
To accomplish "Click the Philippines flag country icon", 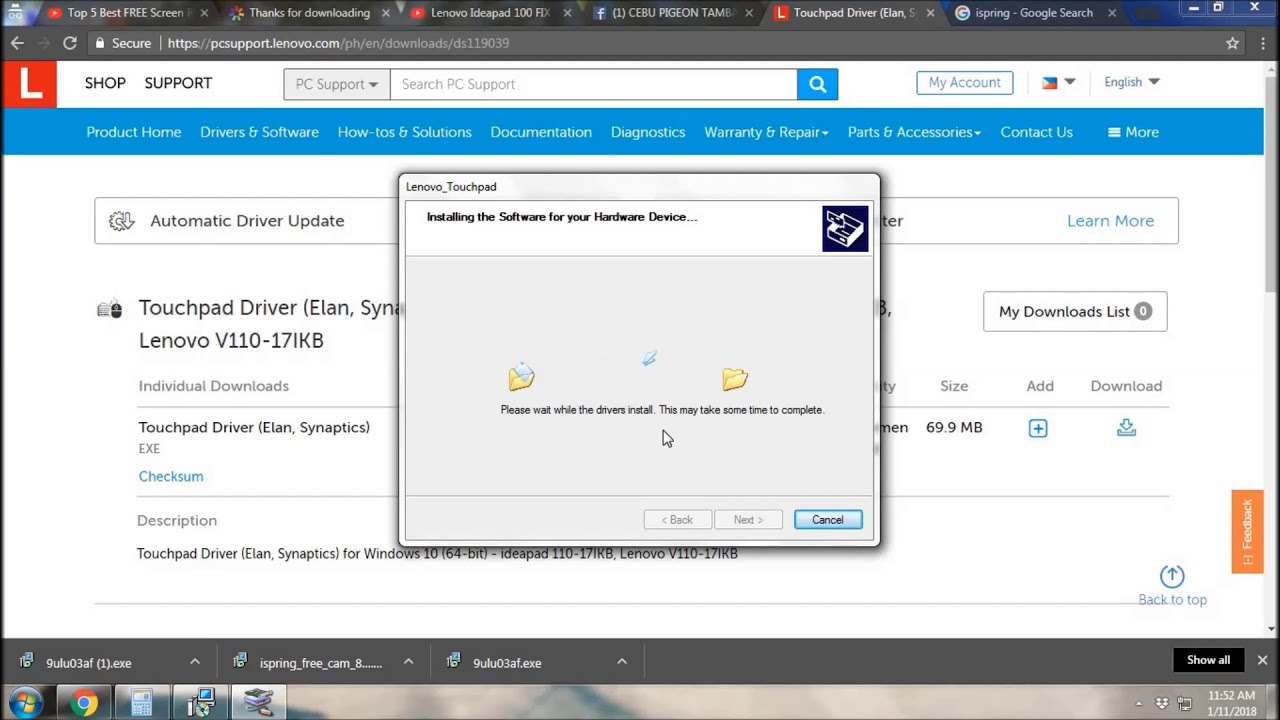I will point(1049,83).
